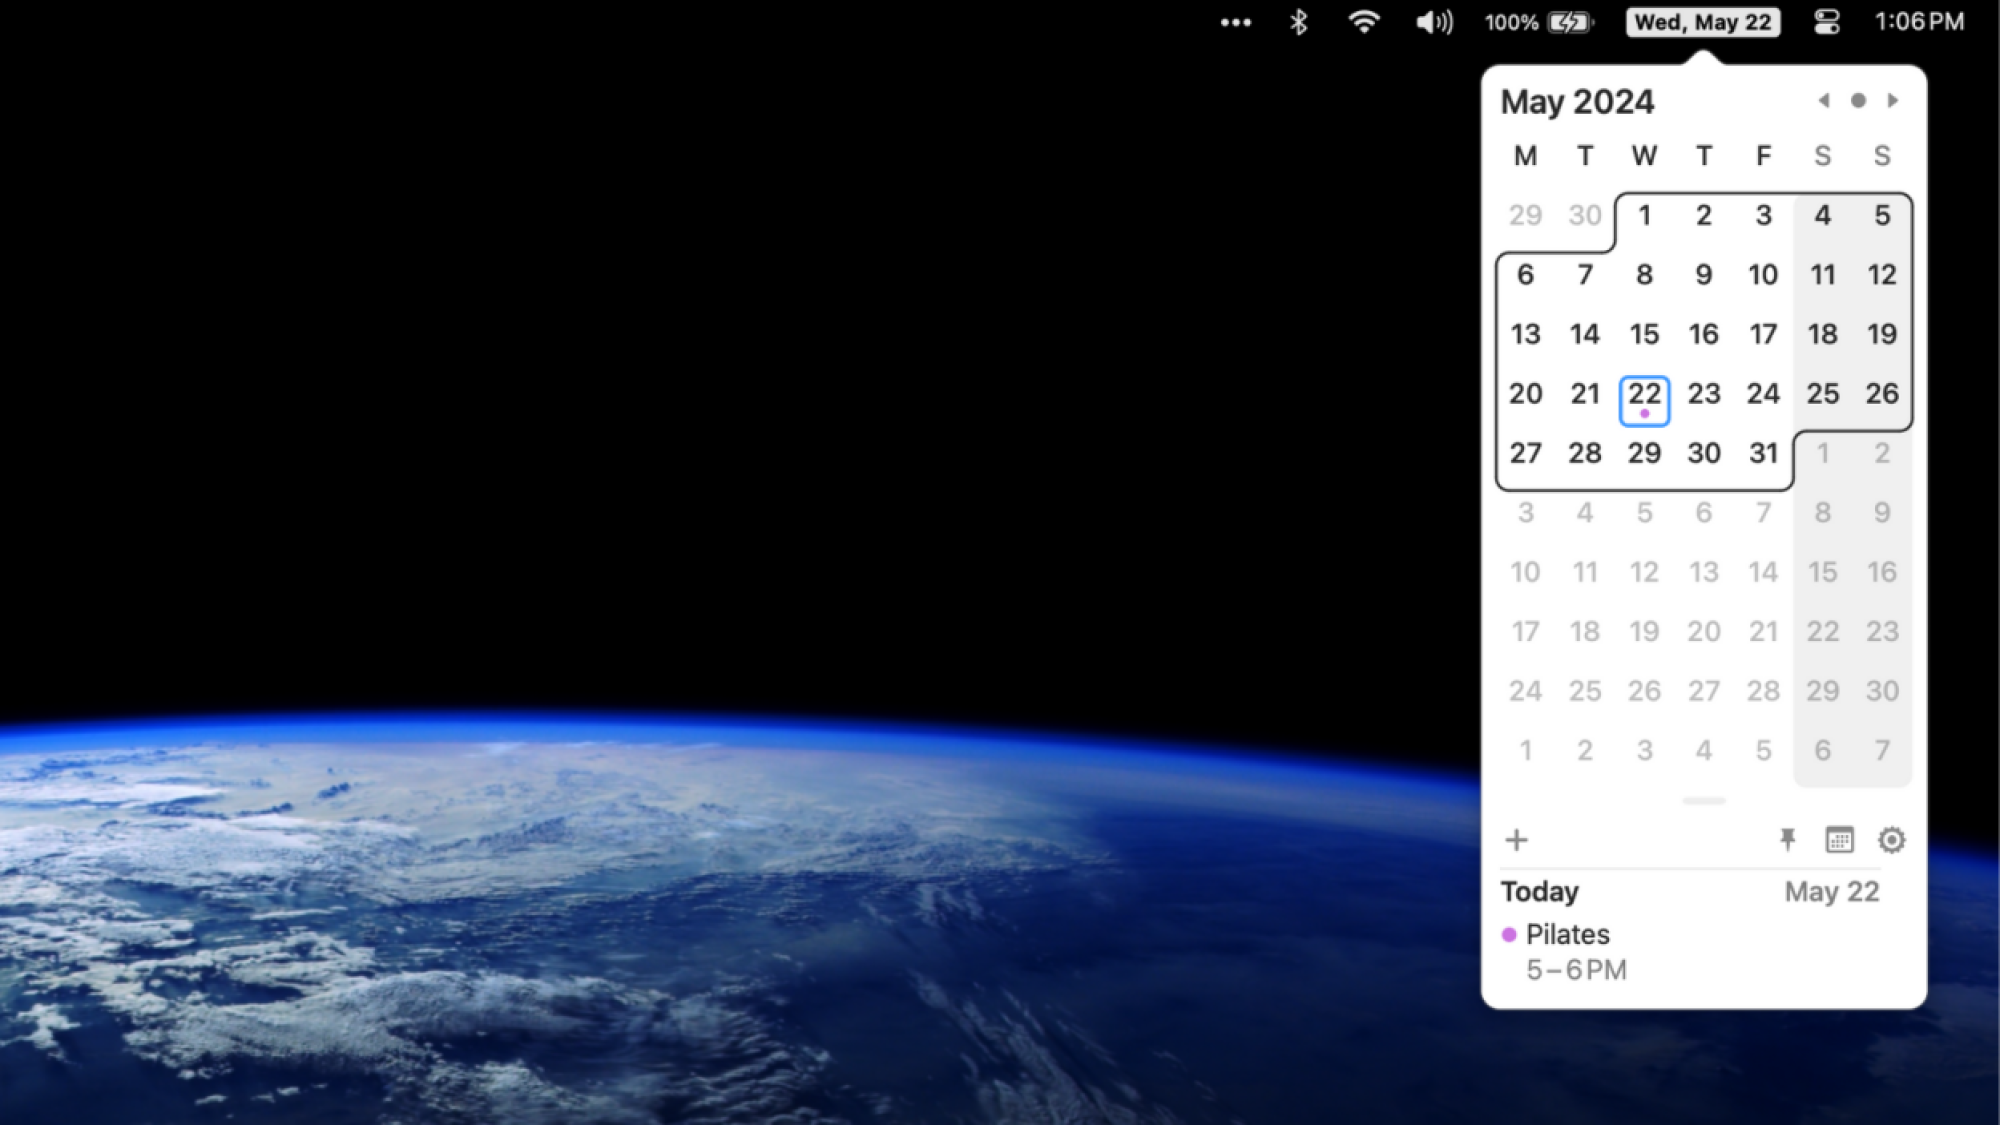Select May 12 in the calendar

pyautogui.click(x=1882, y=275)
